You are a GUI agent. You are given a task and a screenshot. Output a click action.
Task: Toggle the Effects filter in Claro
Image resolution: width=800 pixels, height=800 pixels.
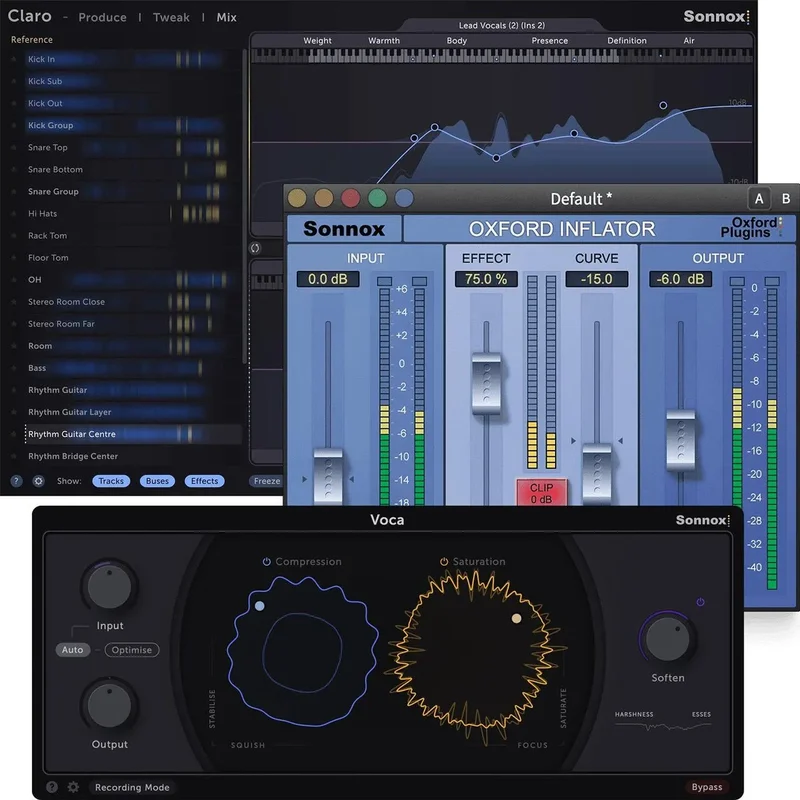point(205,481)
